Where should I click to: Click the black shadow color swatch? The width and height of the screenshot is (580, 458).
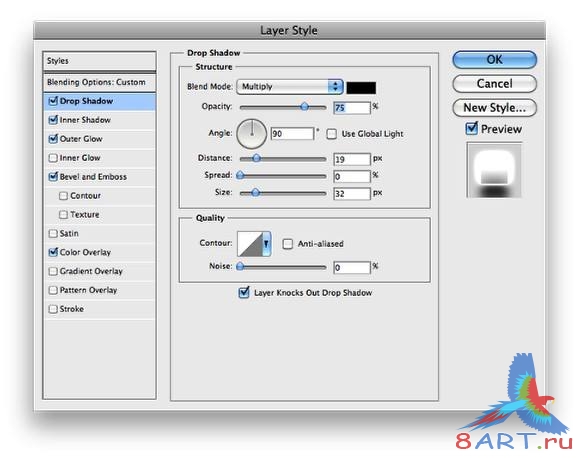click(361, 87)
